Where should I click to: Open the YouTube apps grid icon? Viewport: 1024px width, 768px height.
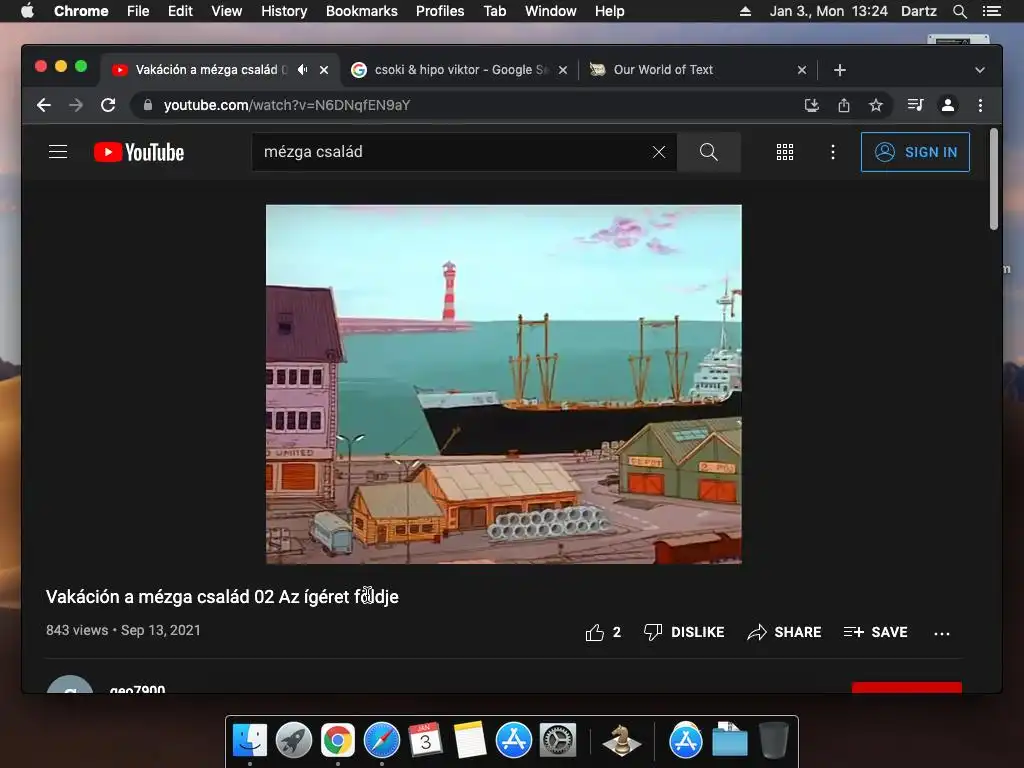pyautogui.click(x=784, y=152)
